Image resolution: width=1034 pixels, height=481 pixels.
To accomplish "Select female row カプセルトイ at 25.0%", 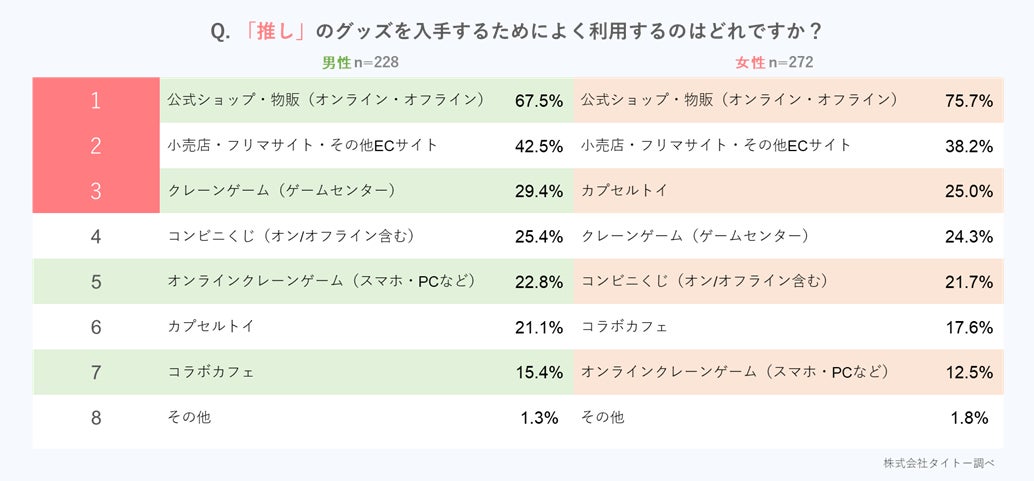I will [x=624, y=190].
